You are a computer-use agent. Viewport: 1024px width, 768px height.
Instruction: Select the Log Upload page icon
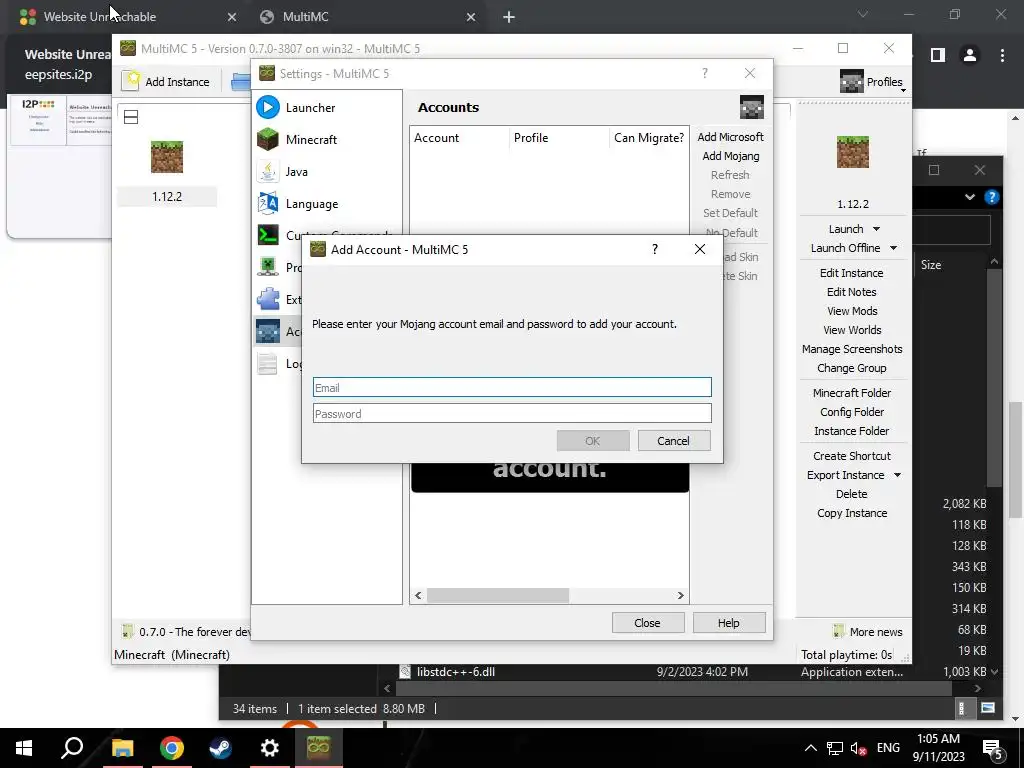coord(268,363)
